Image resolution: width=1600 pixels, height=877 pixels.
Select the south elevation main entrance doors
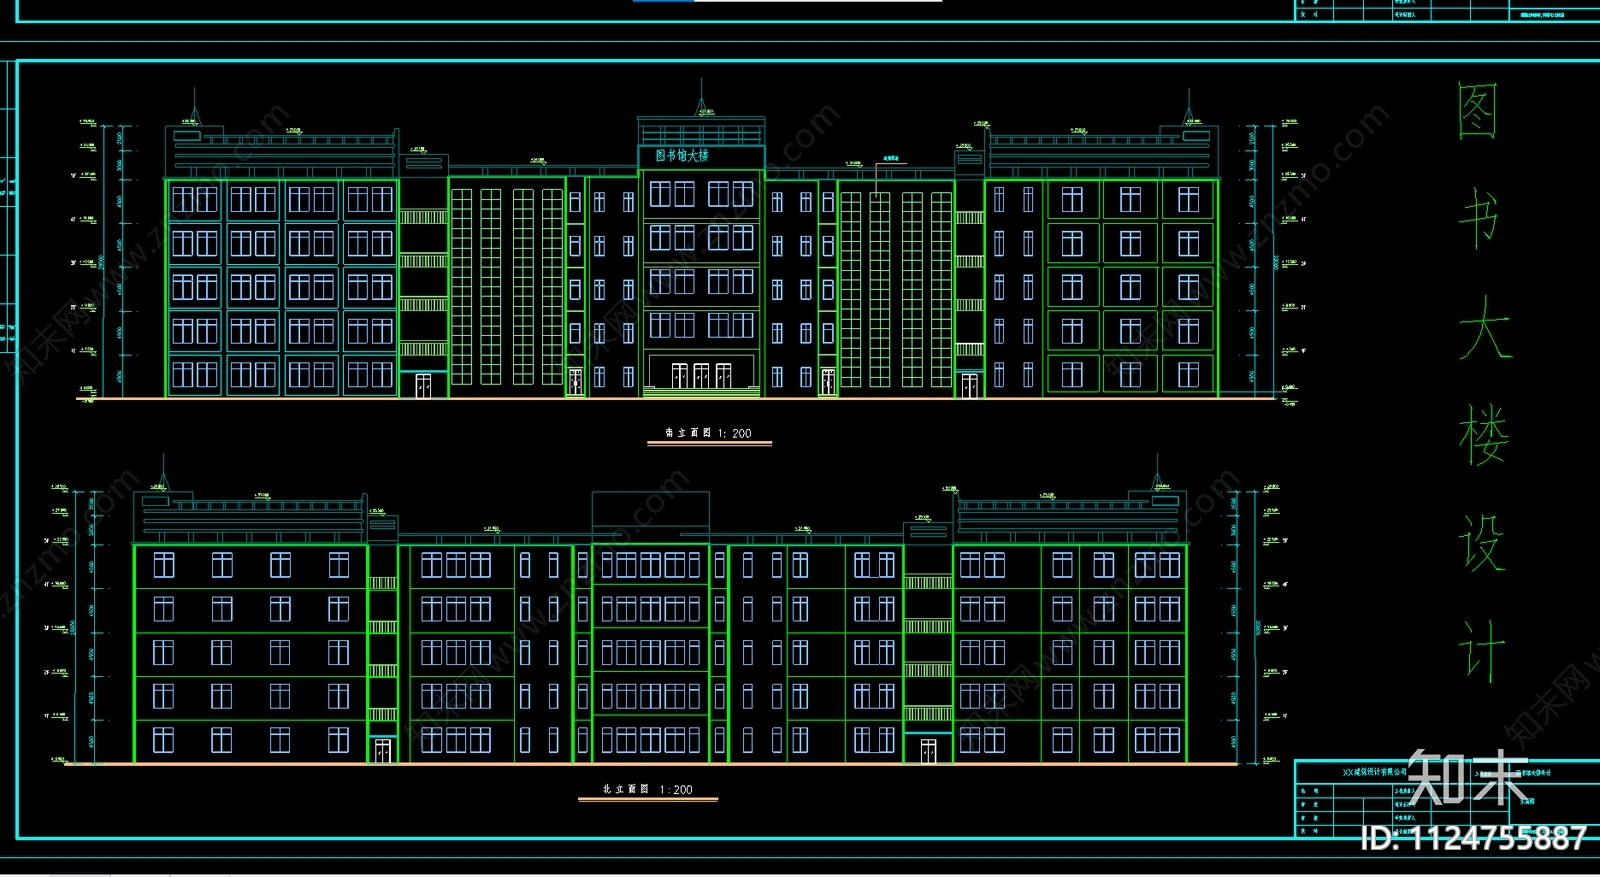(x=701, y=376)
